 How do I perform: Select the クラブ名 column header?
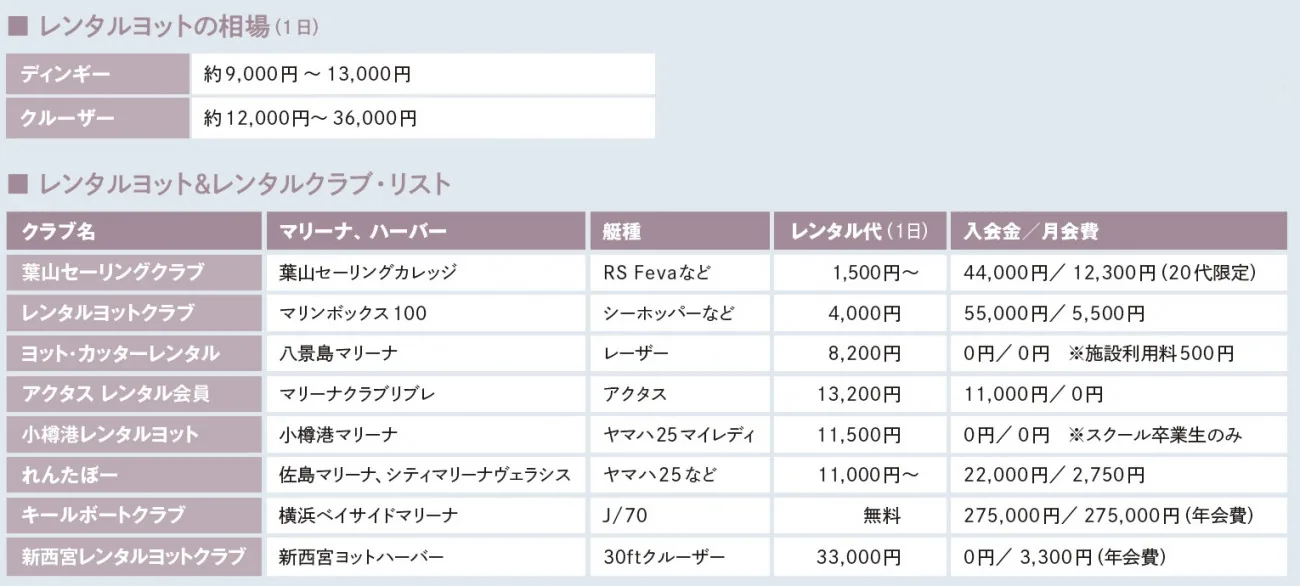[133, 231]
